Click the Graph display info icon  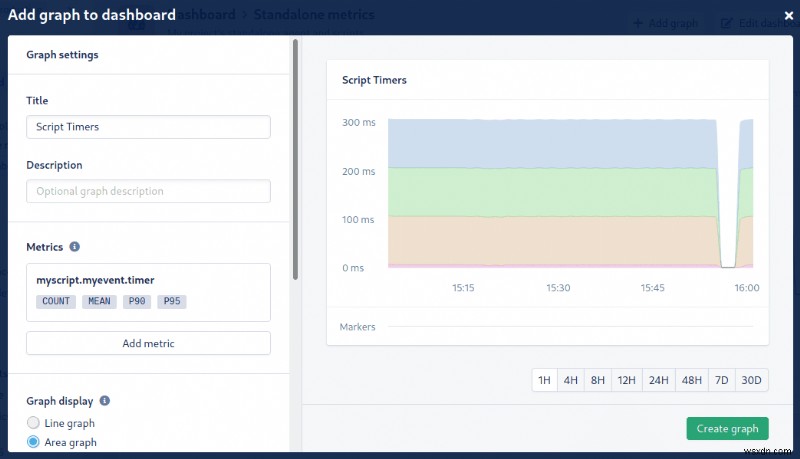tap(105, 401)
